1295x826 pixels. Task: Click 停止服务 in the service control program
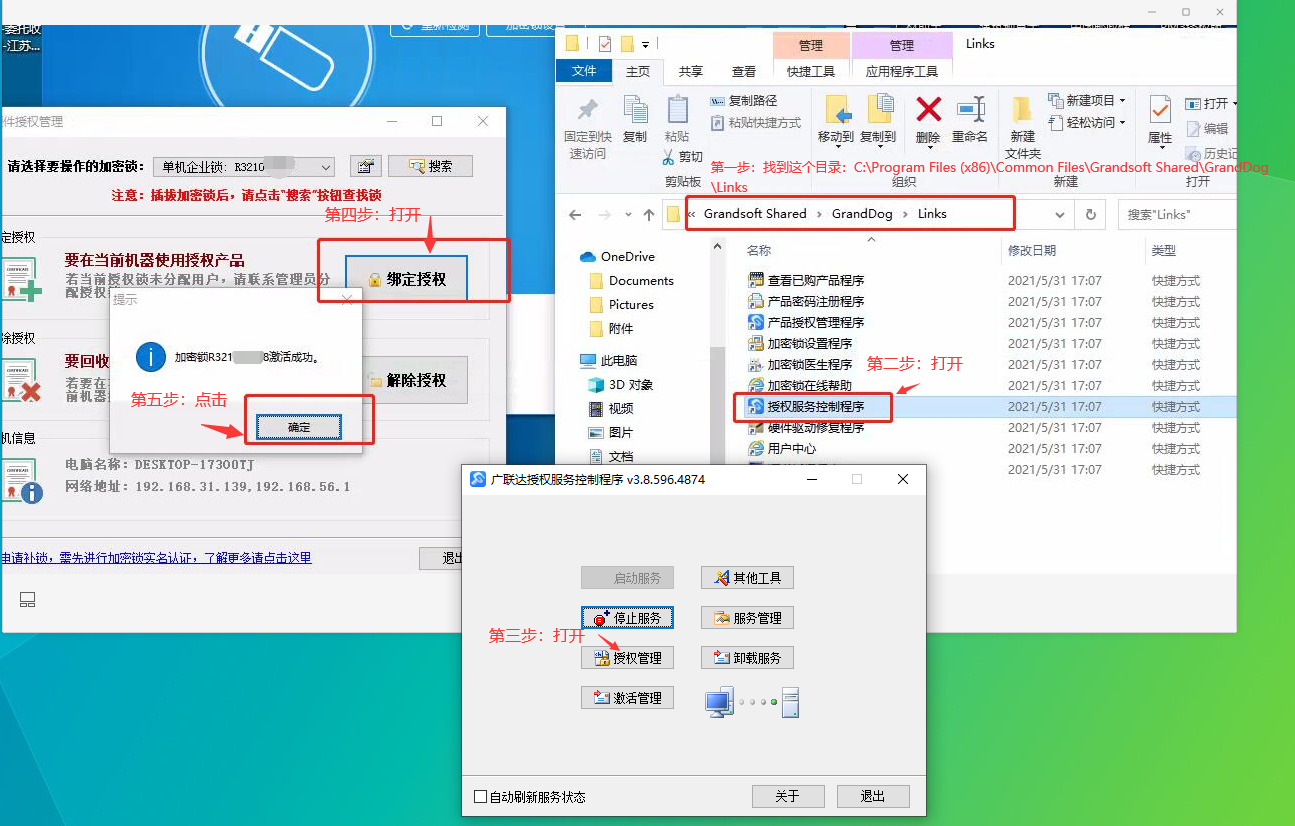pyautogui.click(x=628, y=618)
